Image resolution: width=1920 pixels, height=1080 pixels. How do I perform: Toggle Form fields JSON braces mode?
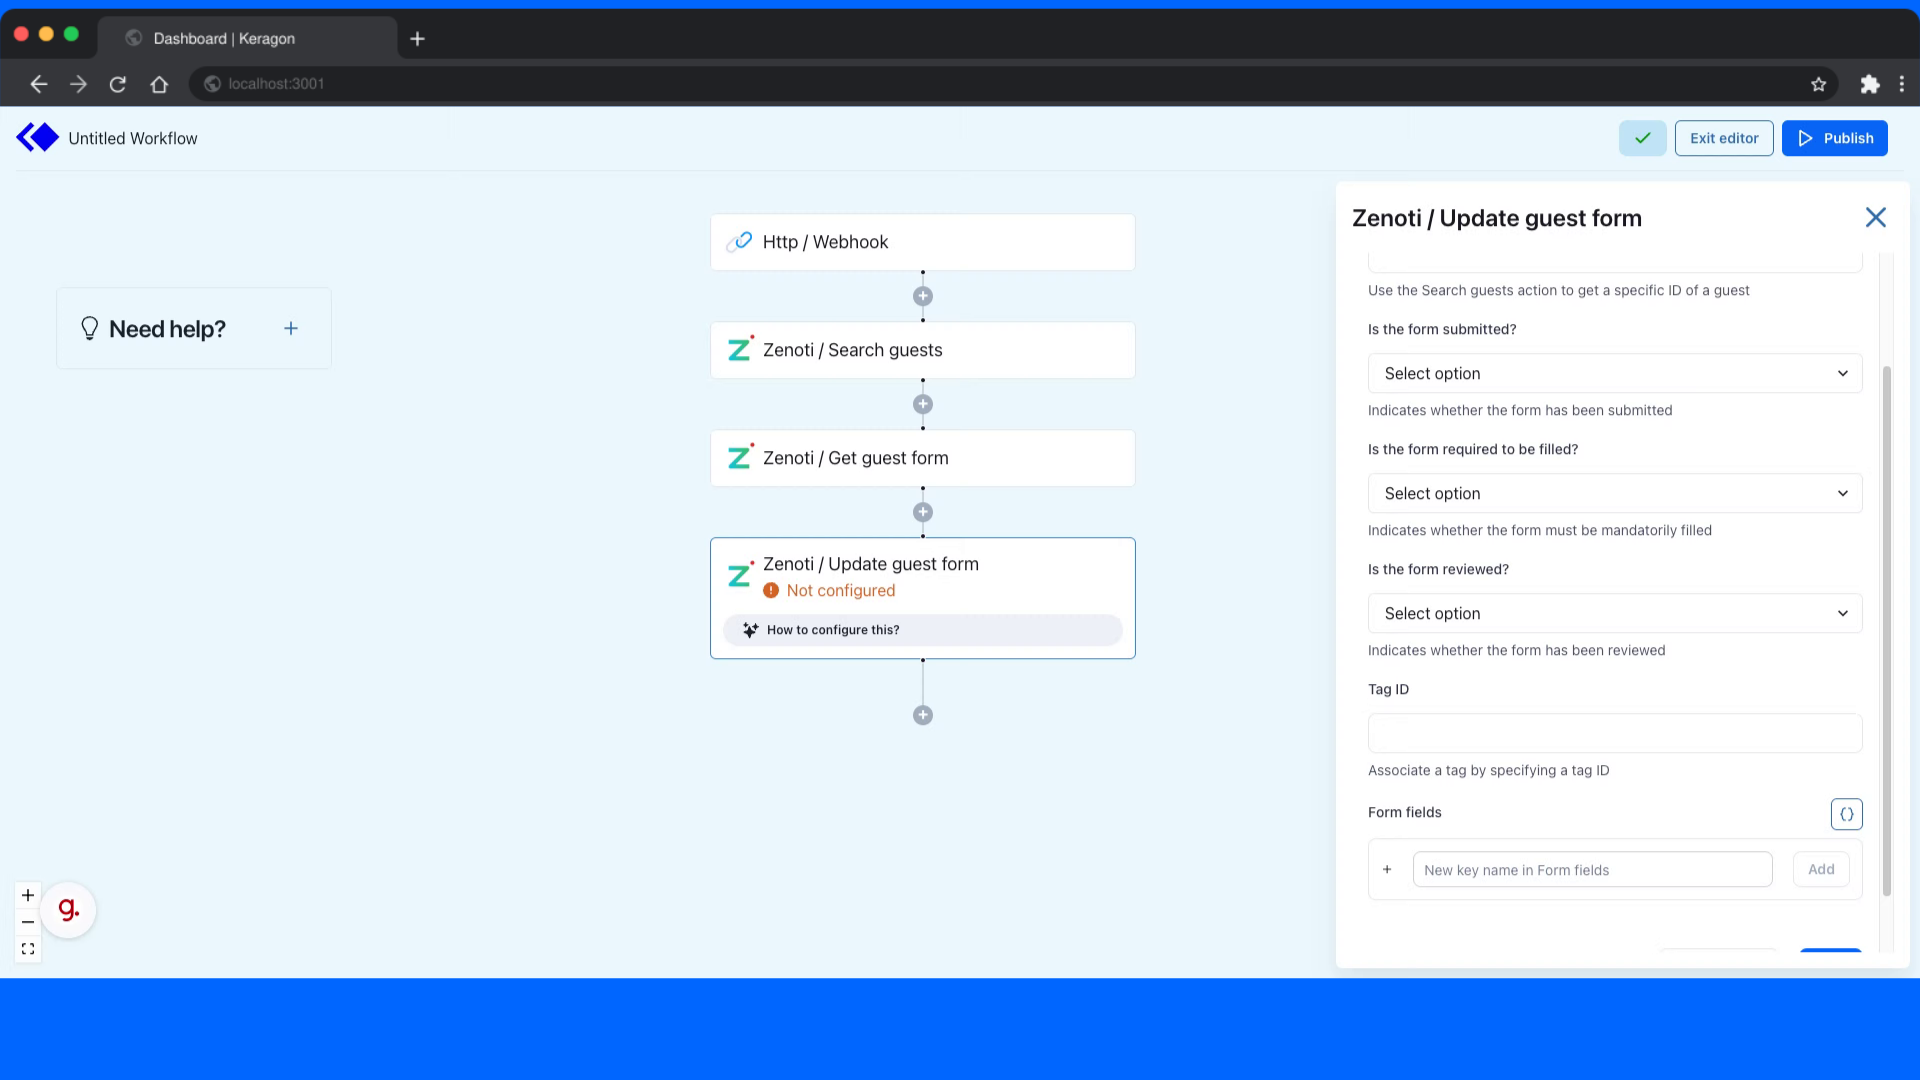[1846, 814]
